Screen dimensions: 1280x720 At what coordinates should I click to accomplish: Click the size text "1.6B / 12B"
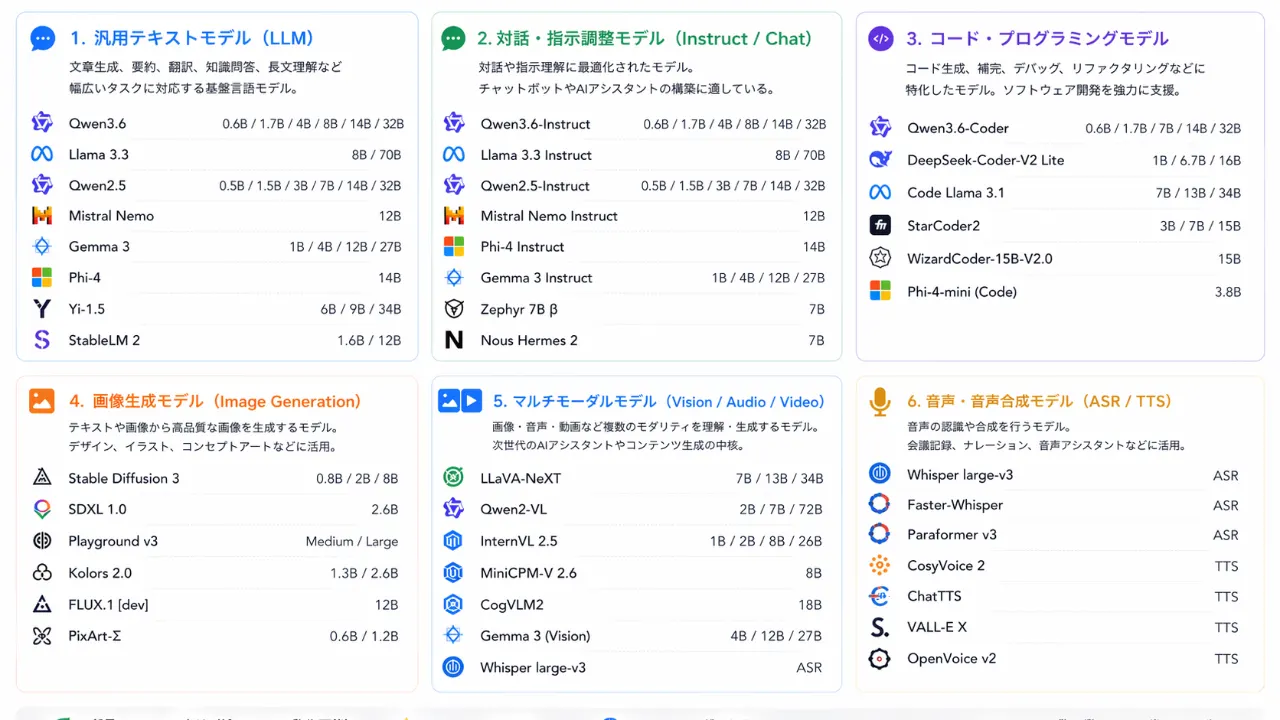[369, 340]
